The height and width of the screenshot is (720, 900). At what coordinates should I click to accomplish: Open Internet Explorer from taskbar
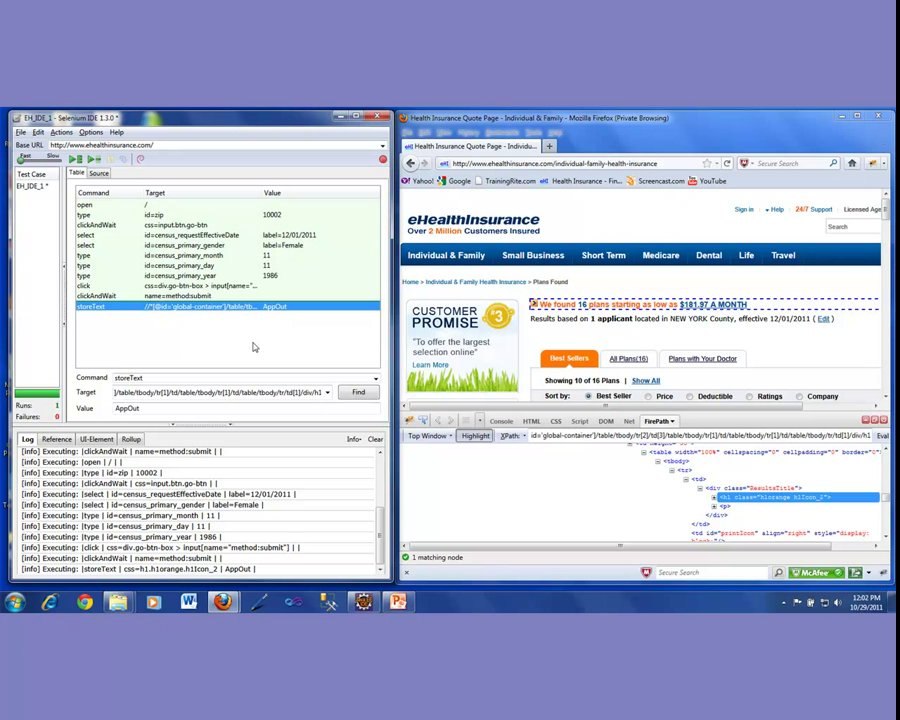50,602
